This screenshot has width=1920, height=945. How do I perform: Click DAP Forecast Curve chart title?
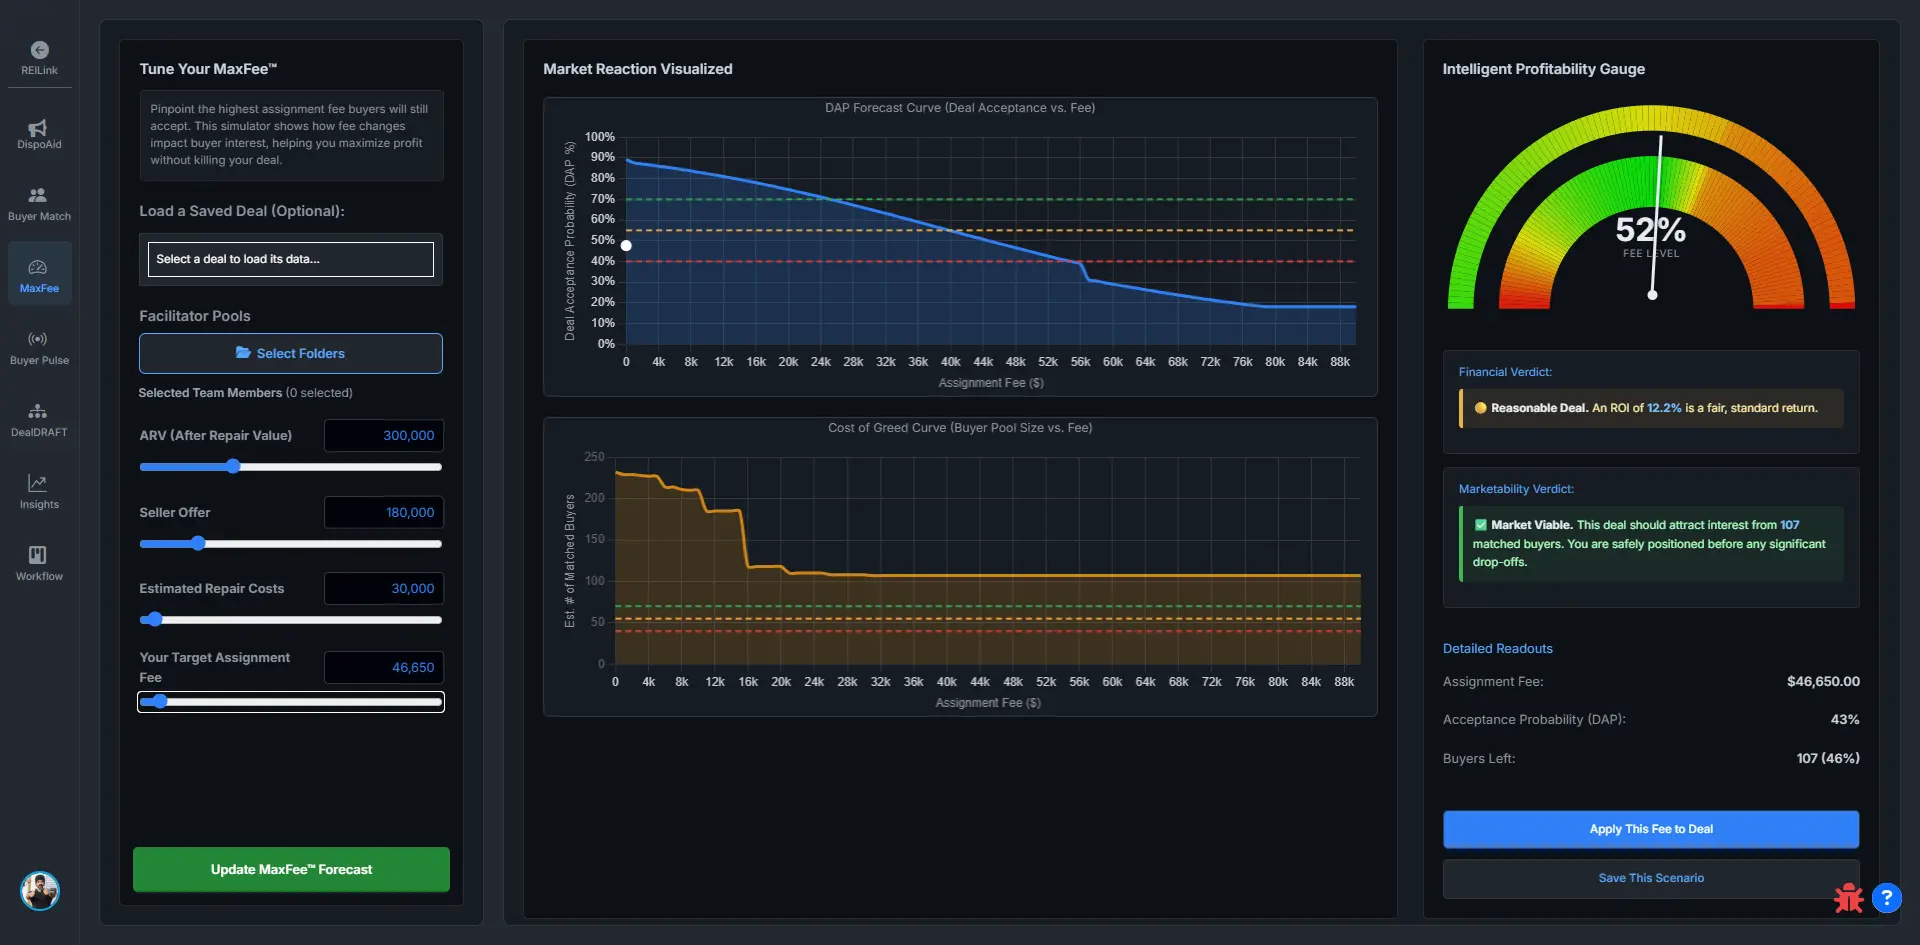pyautogui.click(x=960, y=108)
